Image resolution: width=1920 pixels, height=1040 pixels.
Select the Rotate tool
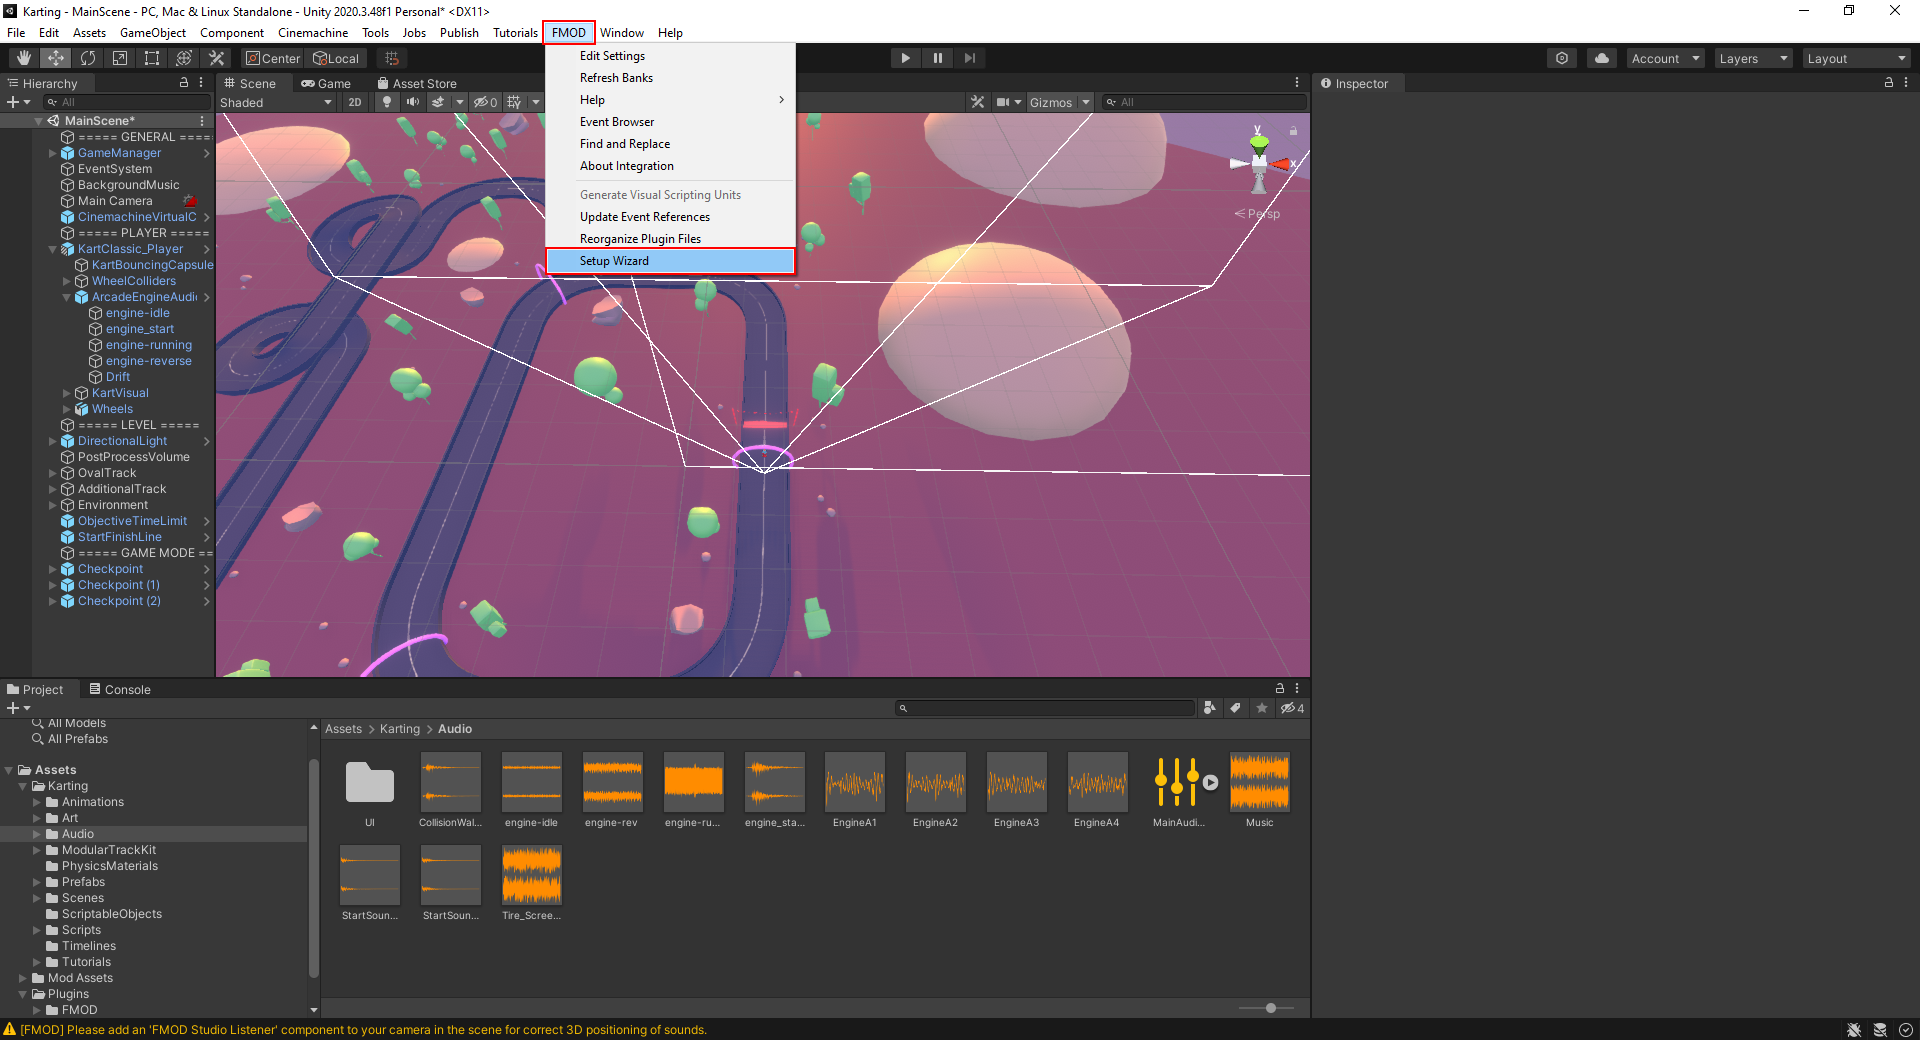click(88, 58)
